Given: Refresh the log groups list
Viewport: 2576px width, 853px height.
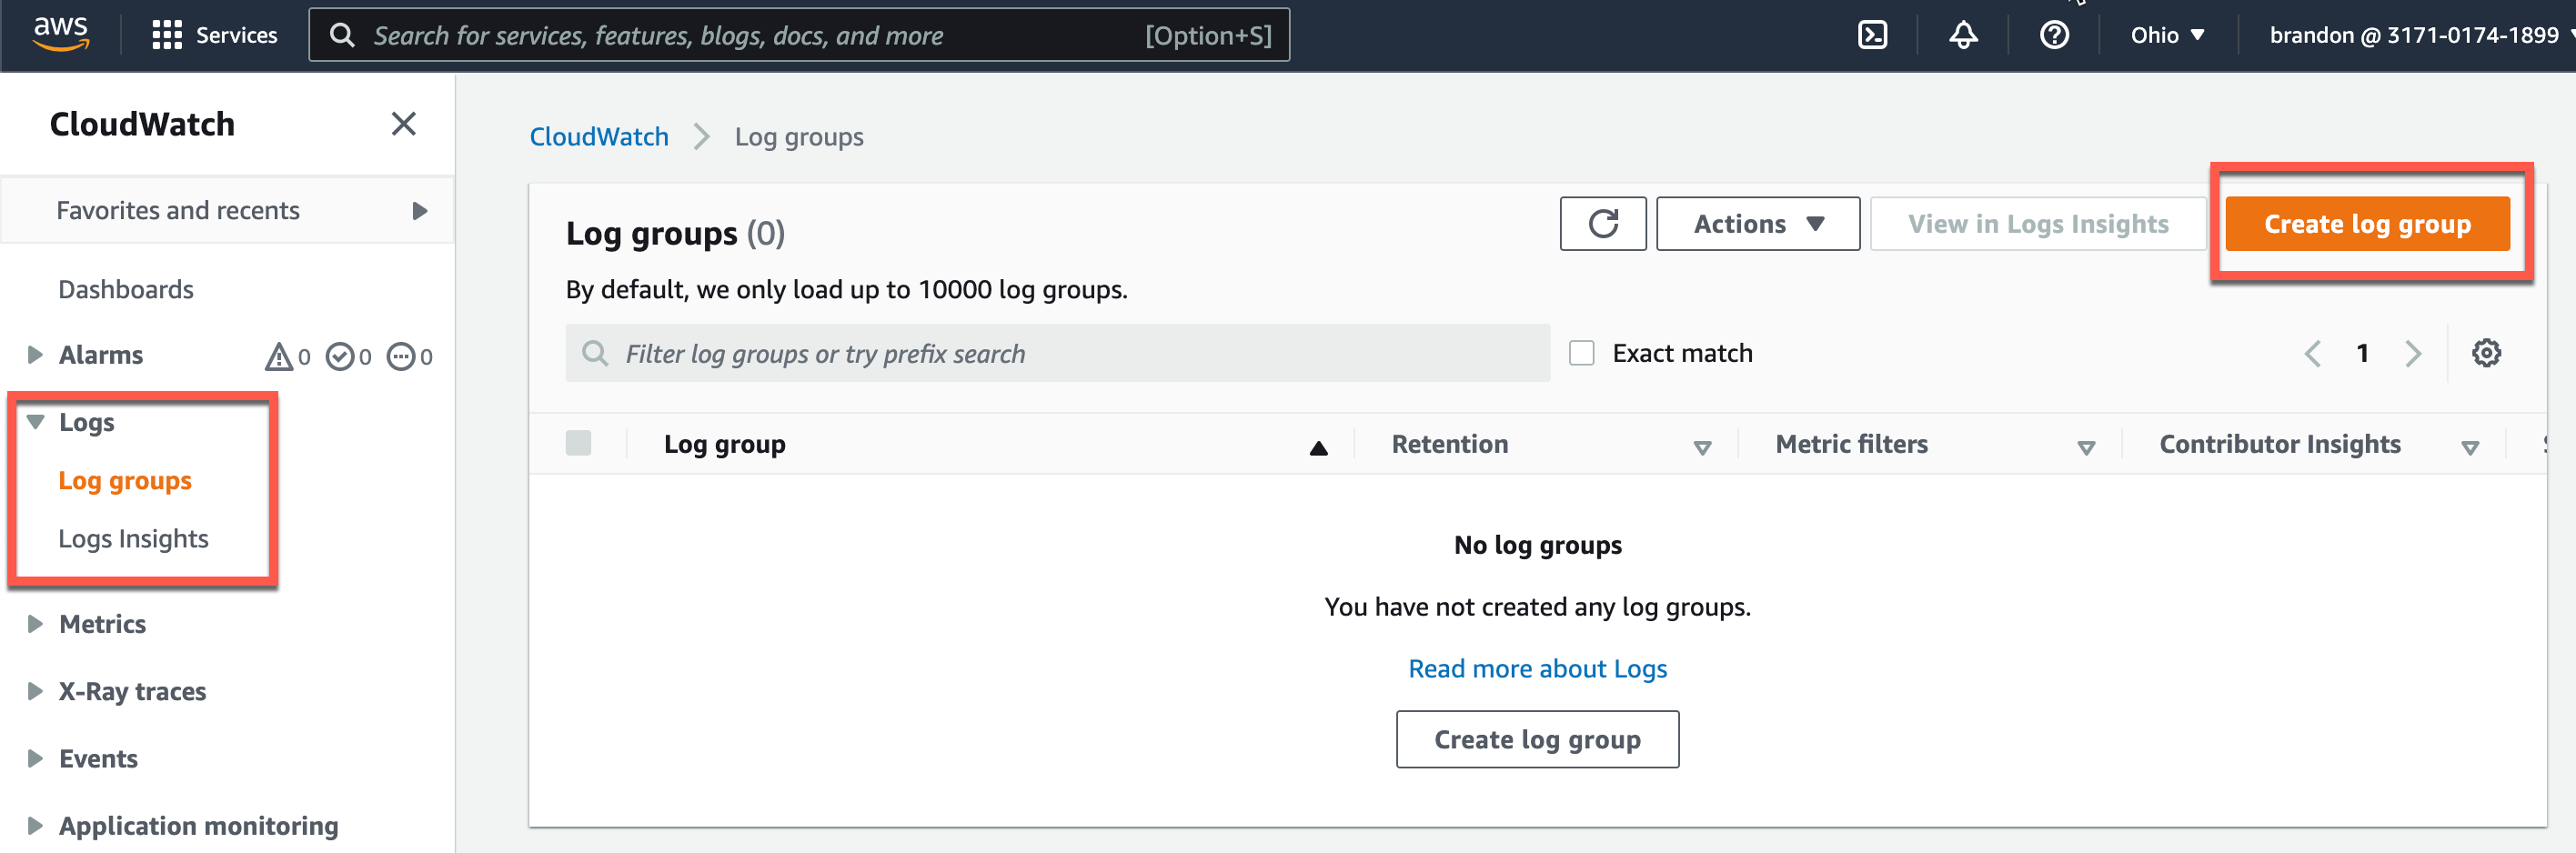Looking at the screenshot, I should [1603, 223].
